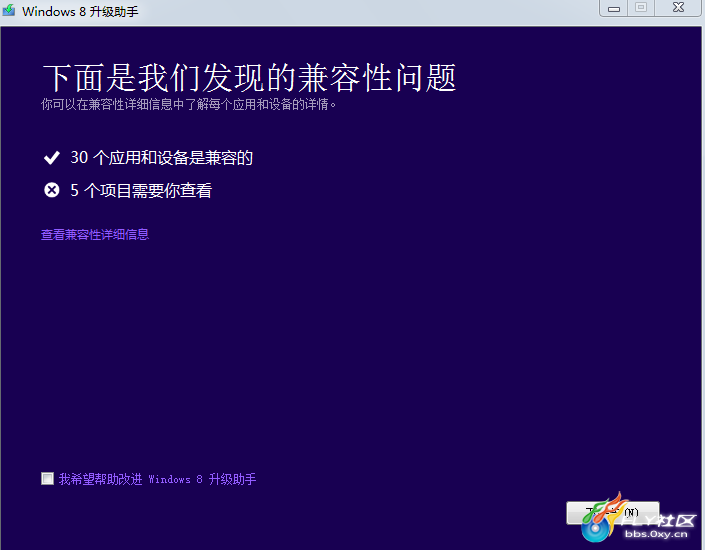The width and height of the screenshot is (705, 550).
Task: Click the heading 下面是我们发现的兼容性问题
Action: 250,78
